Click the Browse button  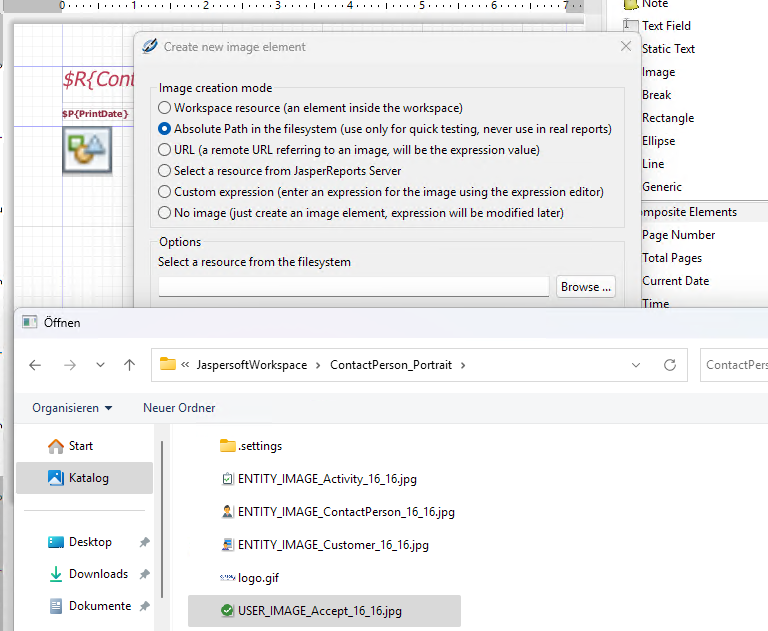[585, 287]
